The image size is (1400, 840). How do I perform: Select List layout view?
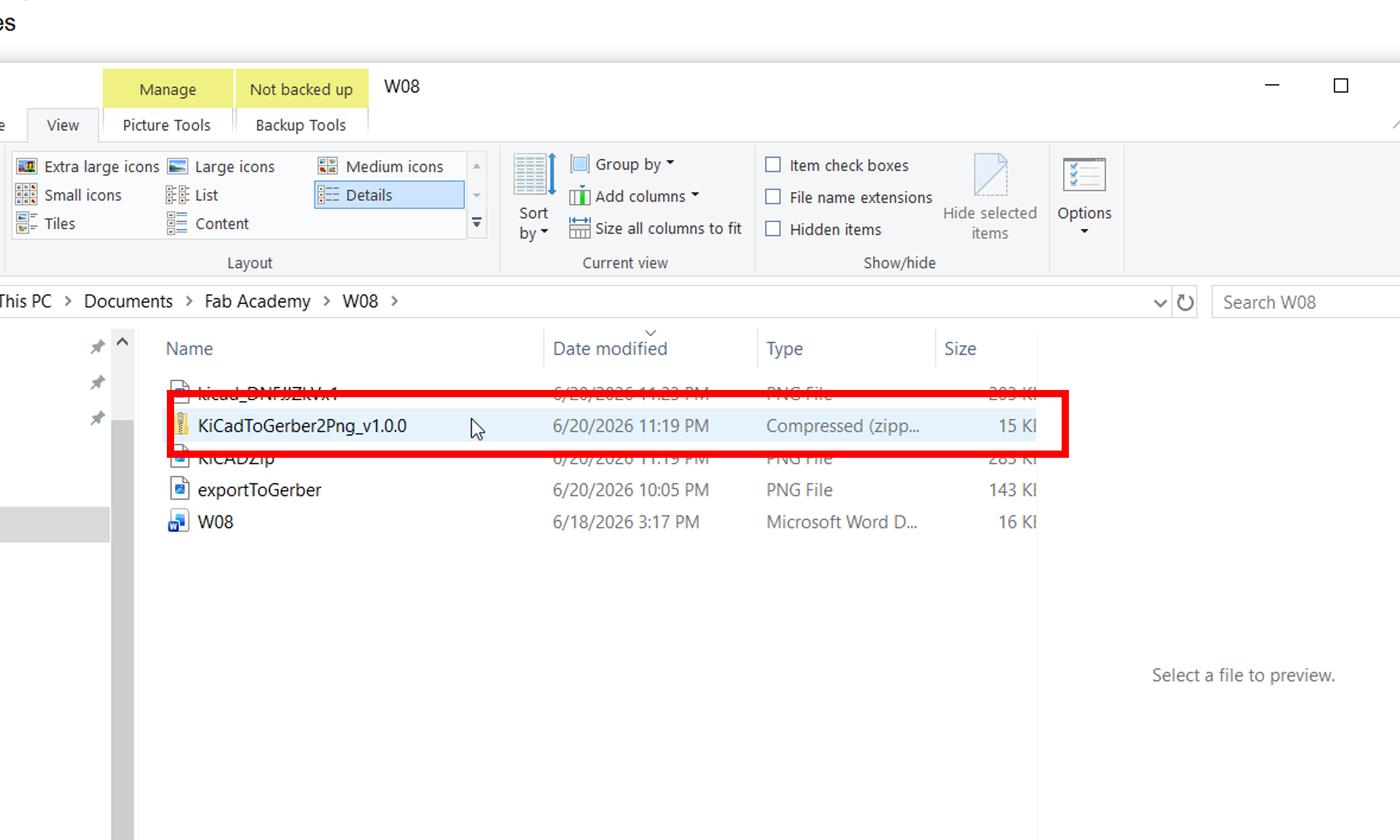click(192, 195)
